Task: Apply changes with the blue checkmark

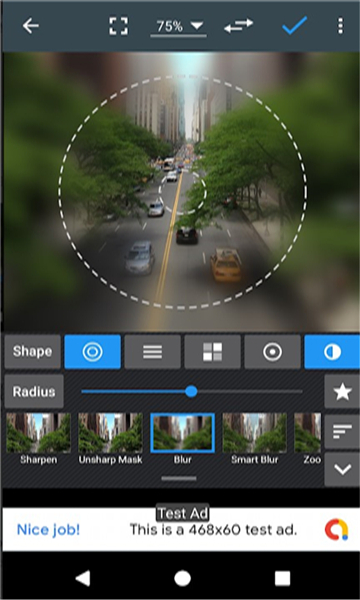Action: point(295,26)
